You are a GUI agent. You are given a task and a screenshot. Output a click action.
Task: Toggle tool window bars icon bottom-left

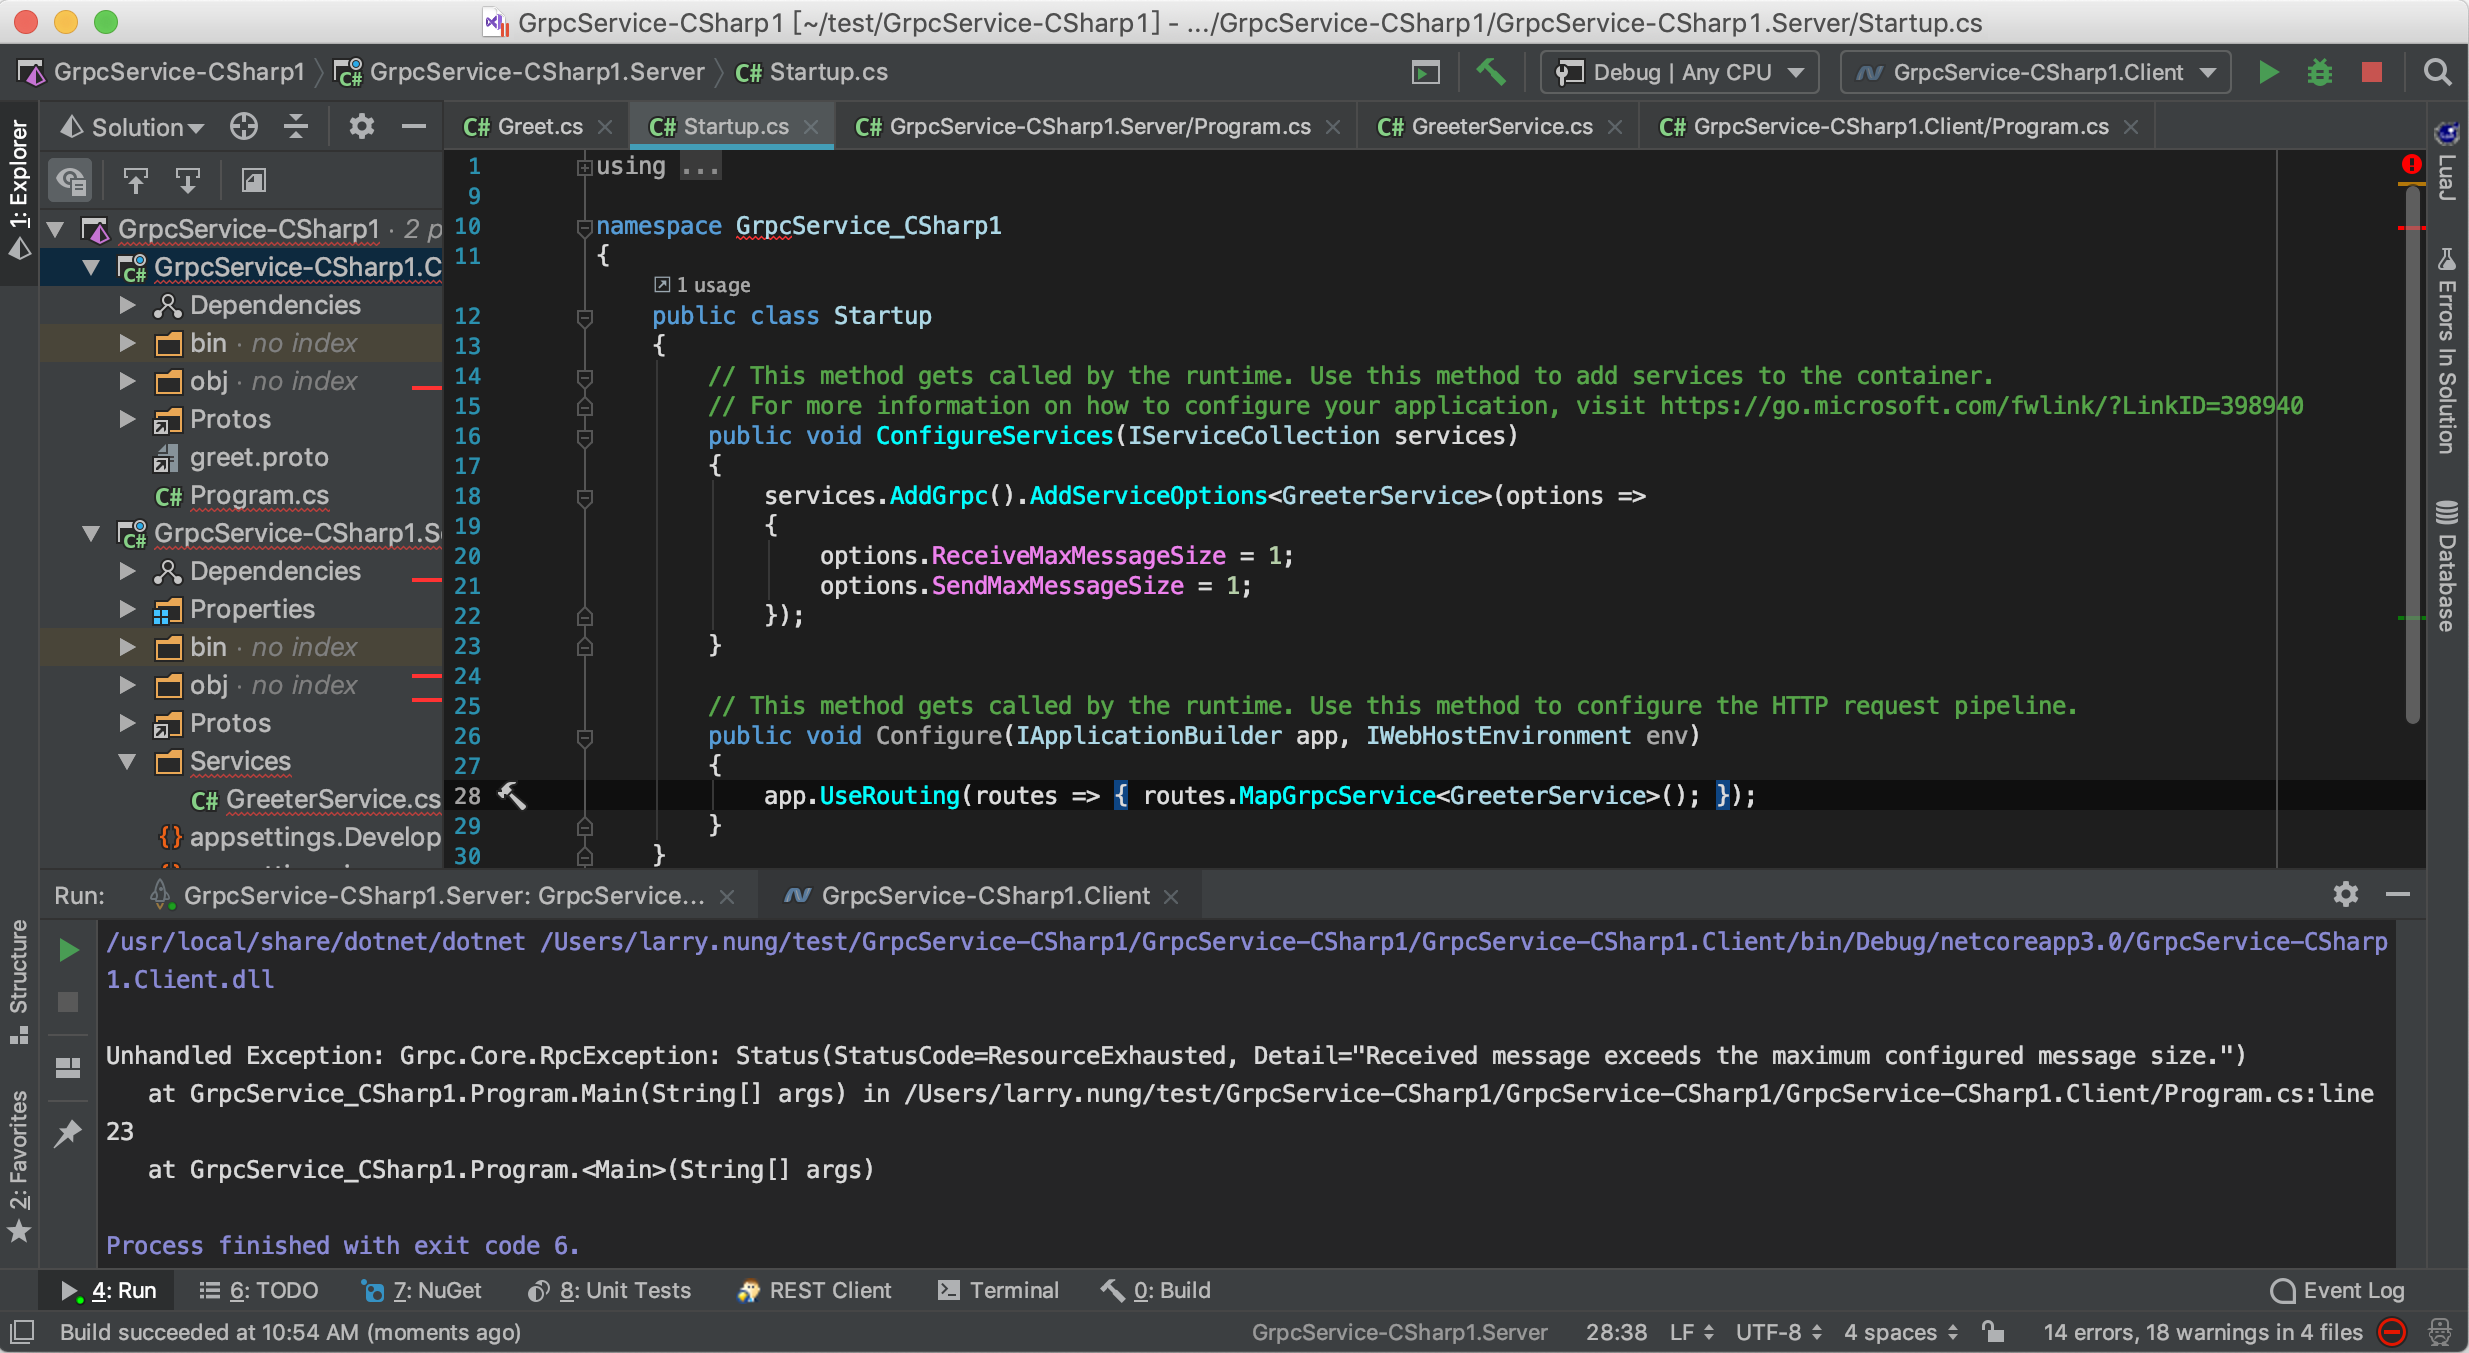[22, 1332]
